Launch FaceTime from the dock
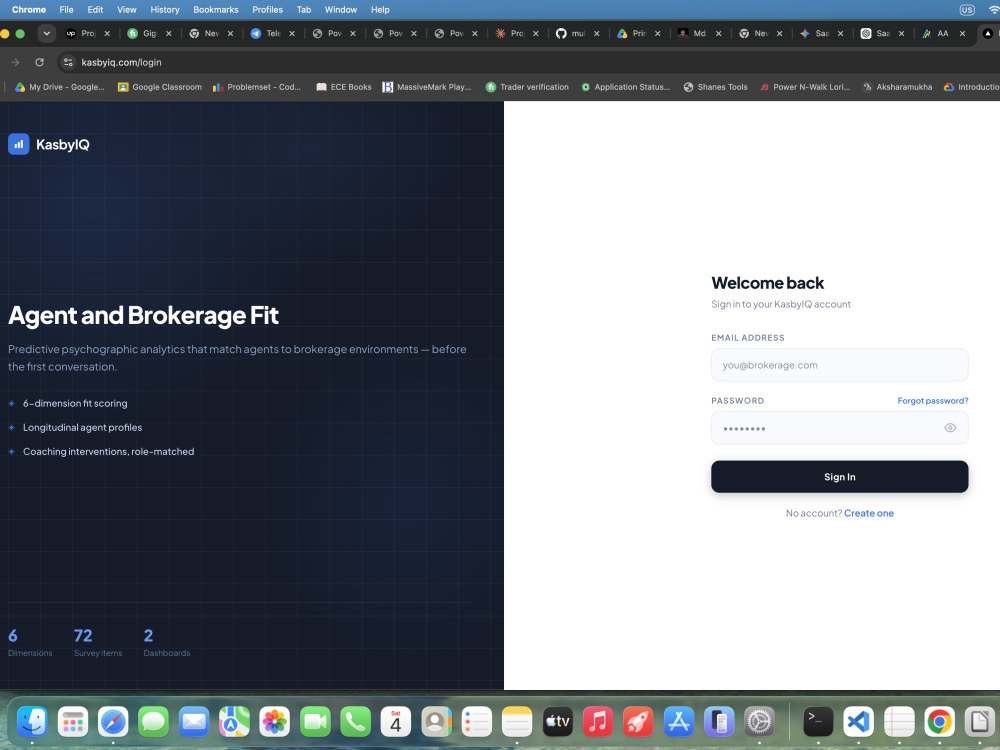Image resolution: width=1000 pixels, height=750 pixels. coord(315,722)
